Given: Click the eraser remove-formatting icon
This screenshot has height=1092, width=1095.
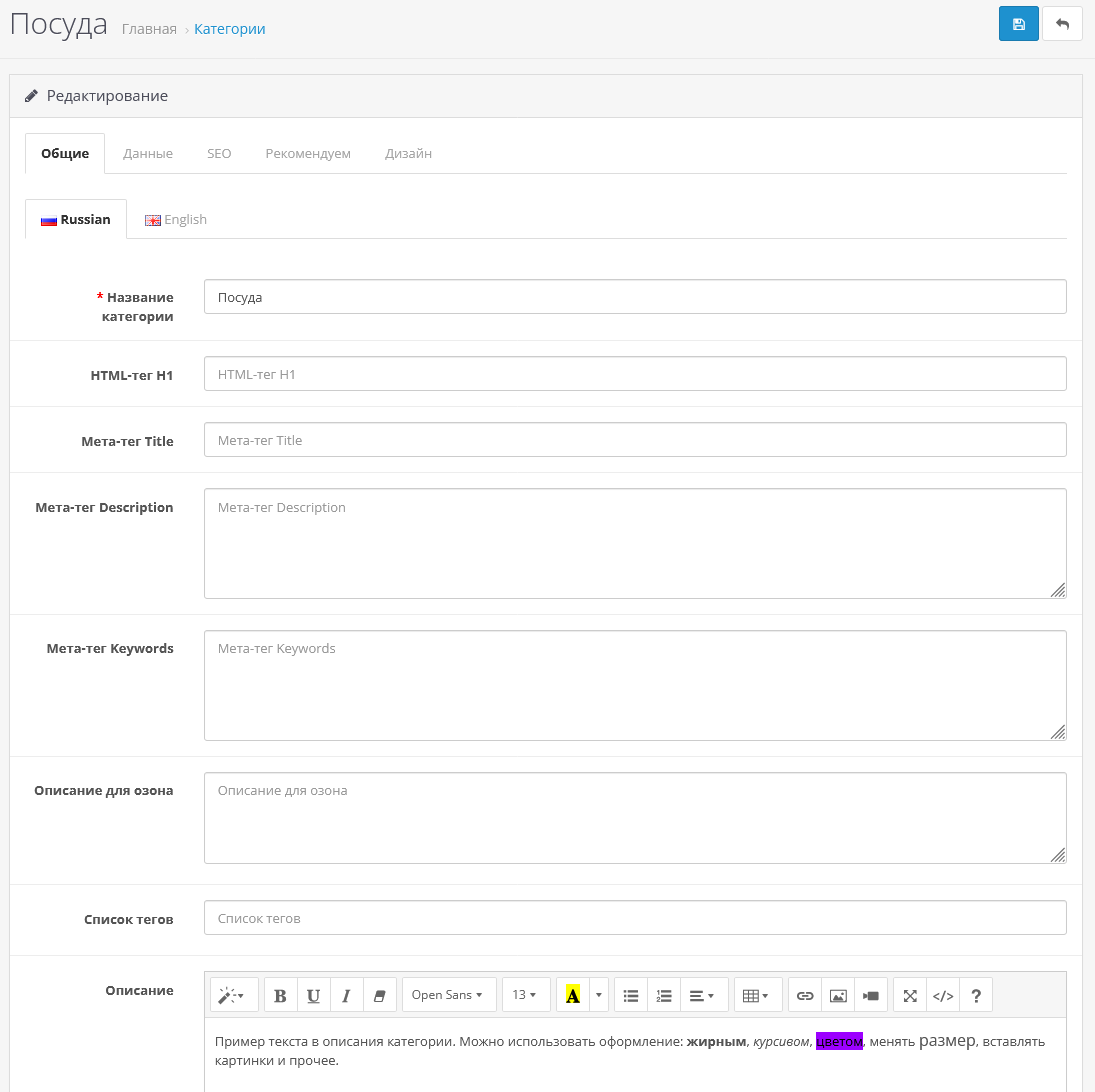Looking at the screenshot, I should pos(379,995).
